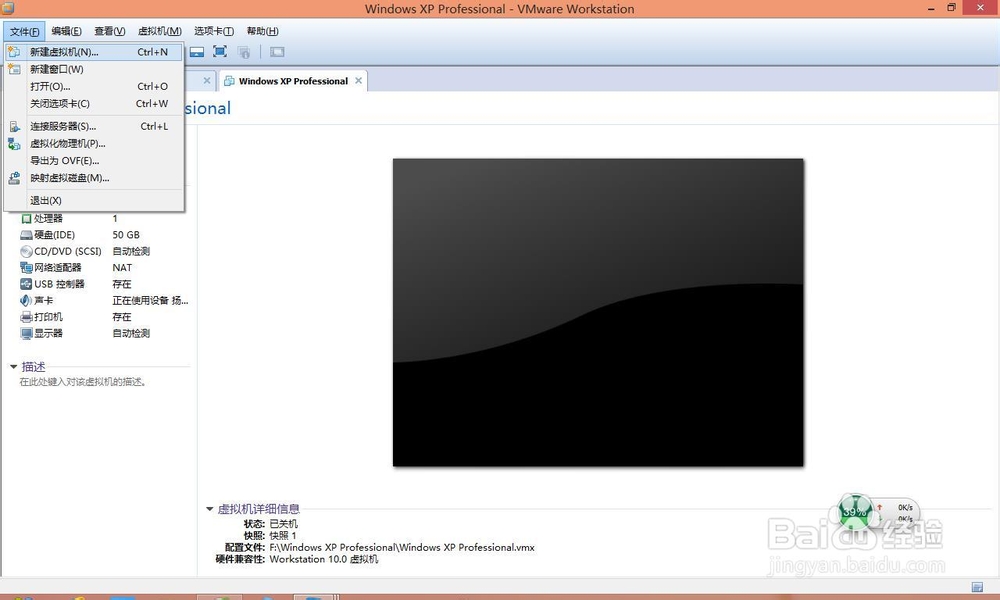Click the 正在使用设备 sound card value
The image size is (1000, 600).
click(151, 300)
